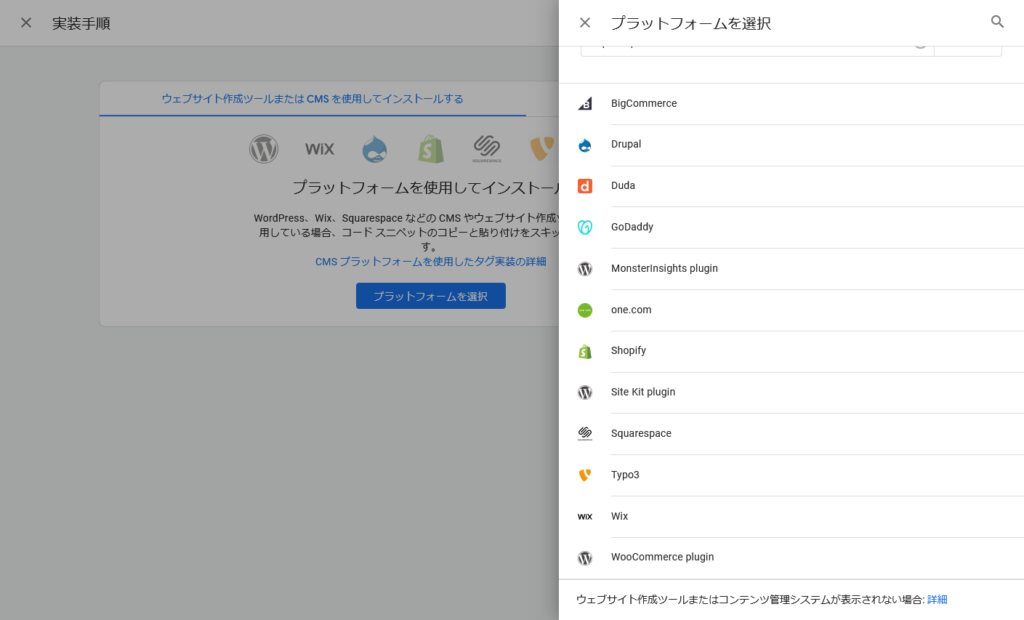Click the Wix logo icon in list

click(585, 517)
